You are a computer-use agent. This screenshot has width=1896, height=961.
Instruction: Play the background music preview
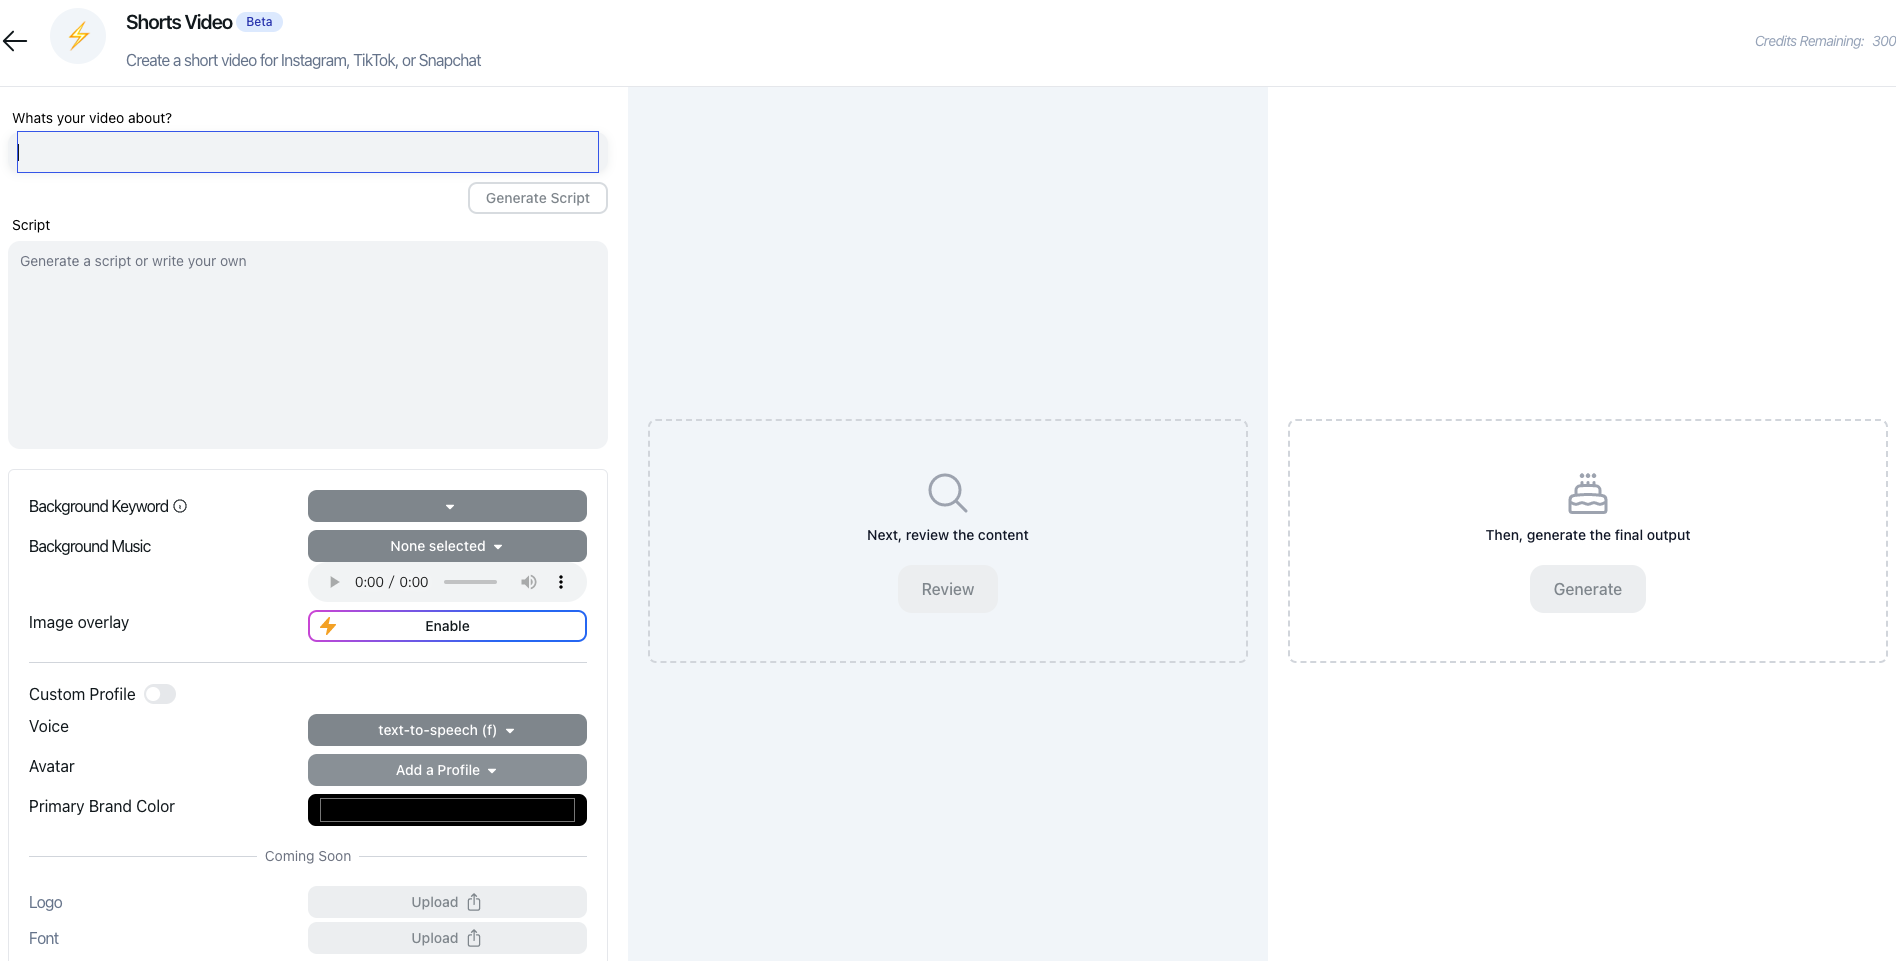pyautogui.click(x=334, y=582)
